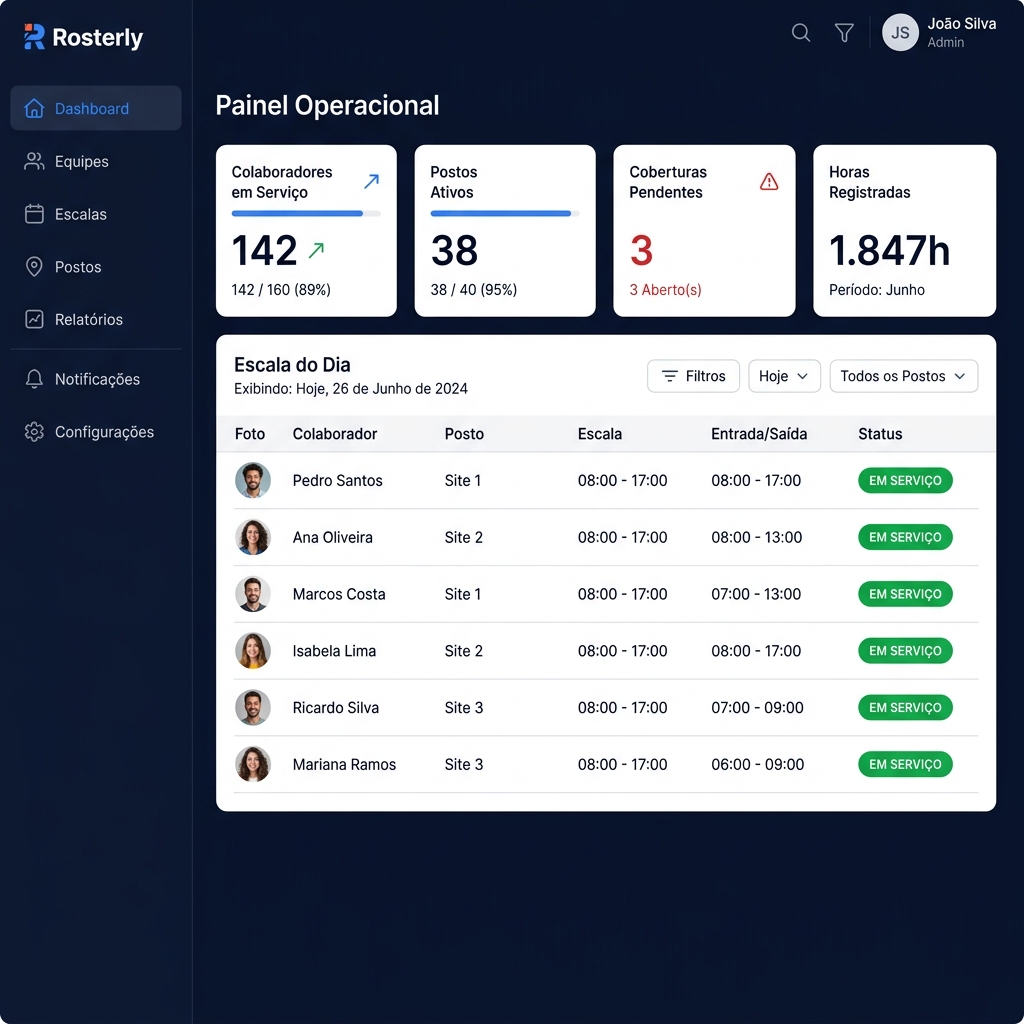Open the Dashboard menu item
This screenshot has width=1024, height=1024.
tap(96, 108)
